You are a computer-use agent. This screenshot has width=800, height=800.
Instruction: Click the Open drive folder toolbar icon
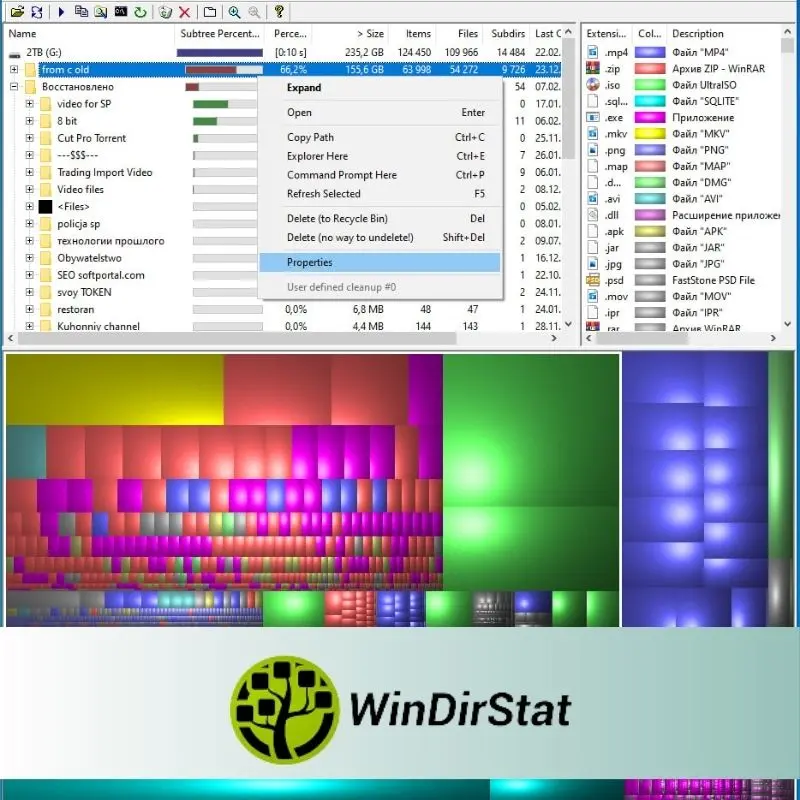[x=17, y=12]
